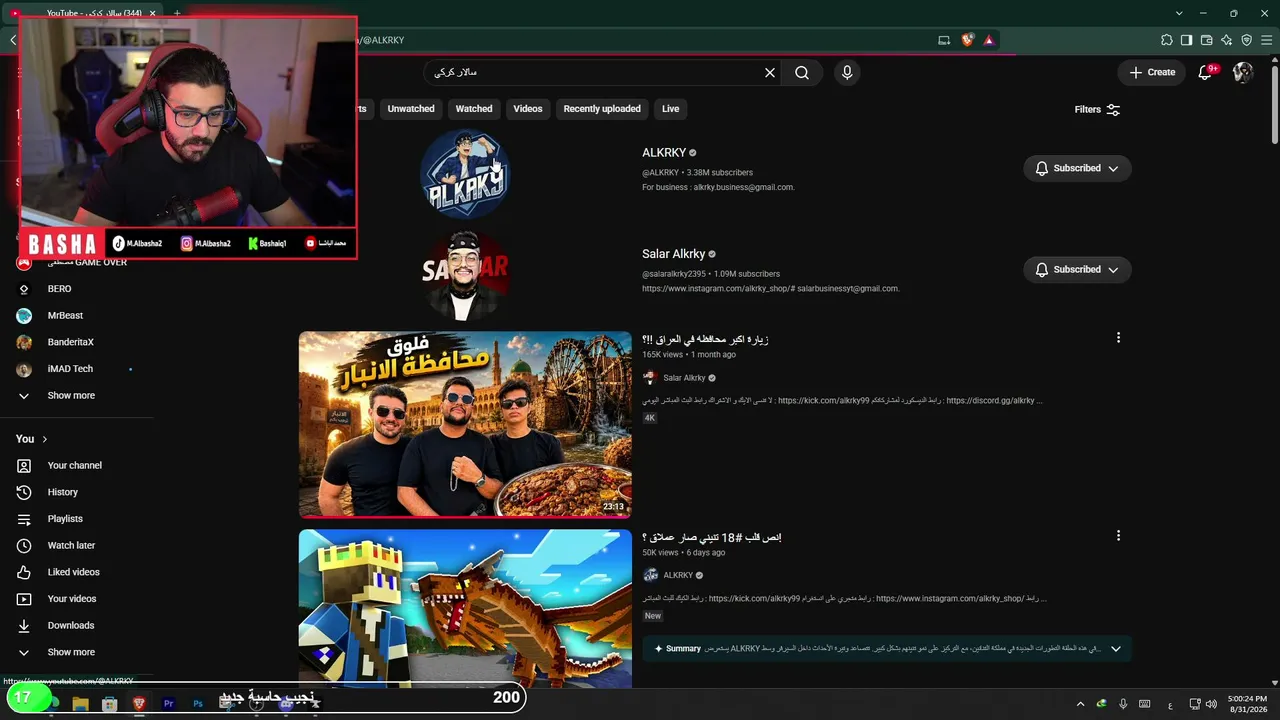Open the search Filters panel
This screenshot has width=1280, height=720.
(1097, 109)
